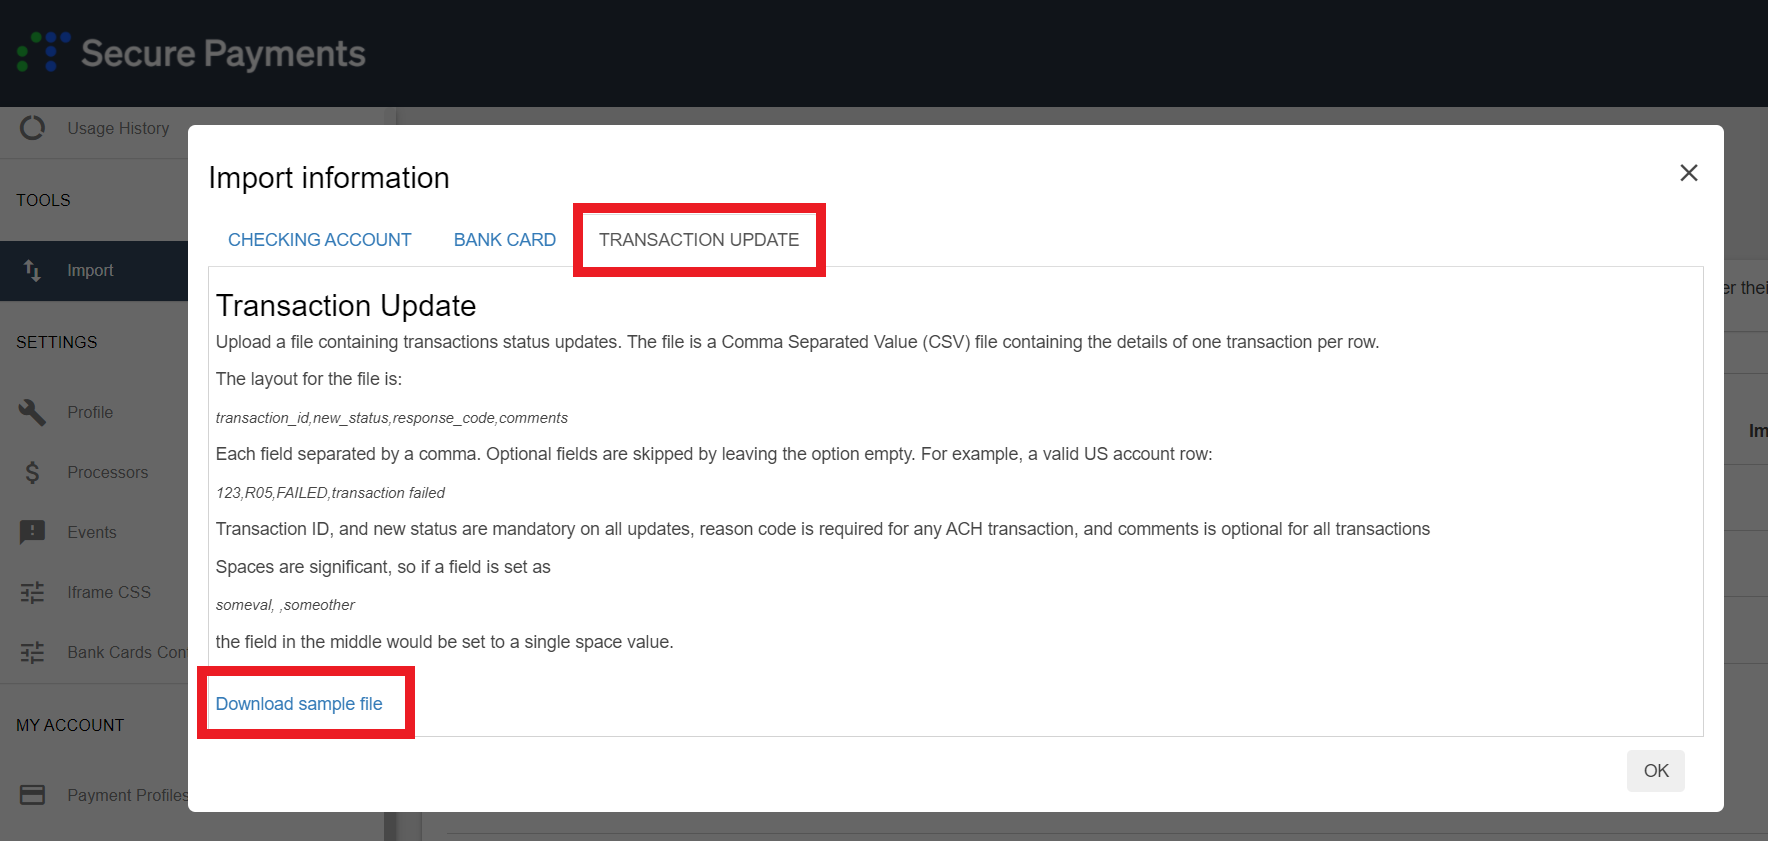Confirm the dialog with OK button

[1656, 771]
